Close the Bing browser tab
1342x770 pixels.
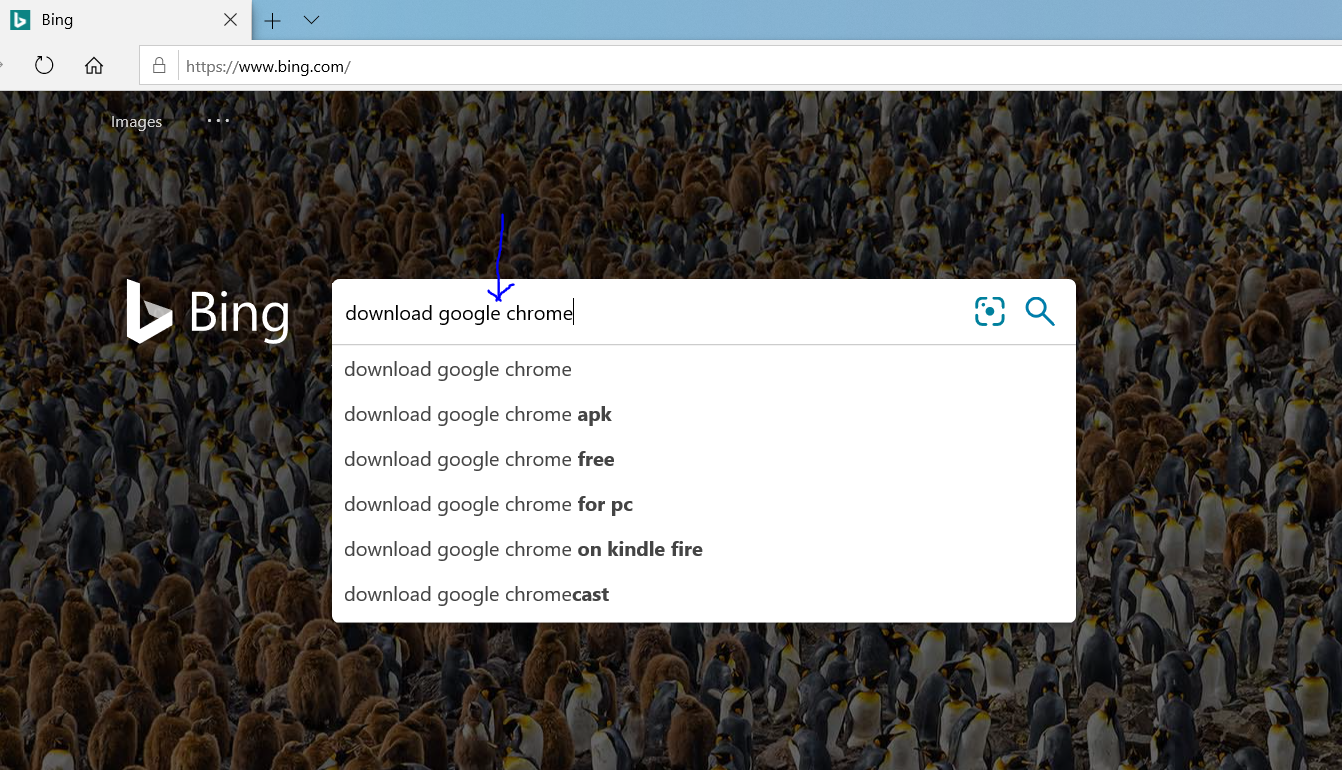(230, 20)
